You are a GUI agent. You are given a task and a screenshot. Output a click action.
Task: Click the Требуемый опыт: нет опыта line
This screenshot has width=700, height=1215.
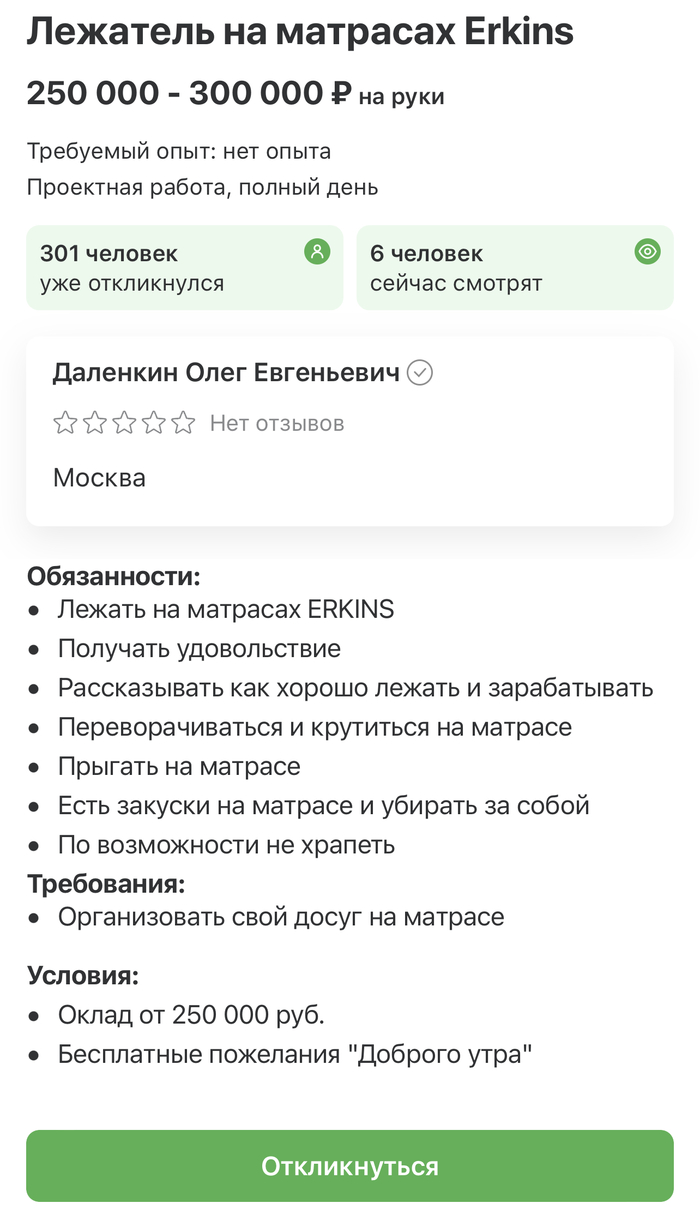click(x=179, y=152)
